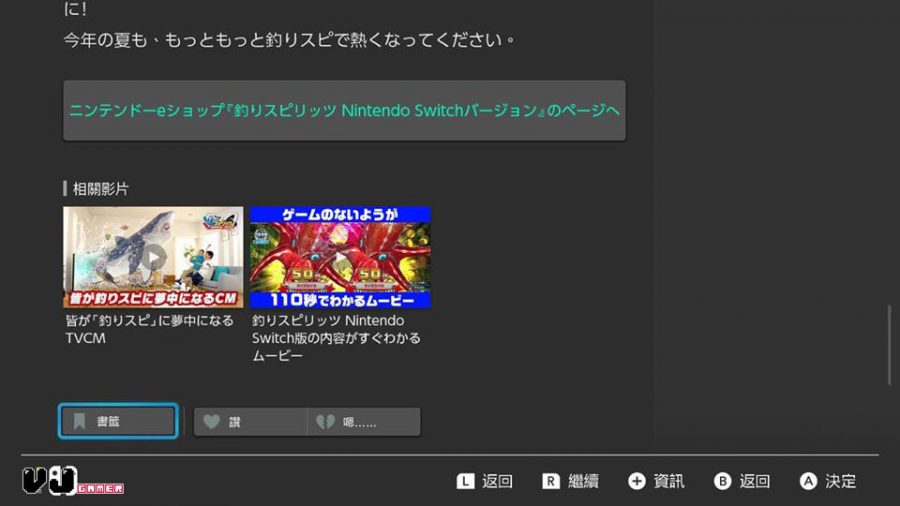Open the Nintendo eShop page link for 釣りスピリッツ
The width and height of the screenshot is (900, 506).
click(x=344, y=110)
